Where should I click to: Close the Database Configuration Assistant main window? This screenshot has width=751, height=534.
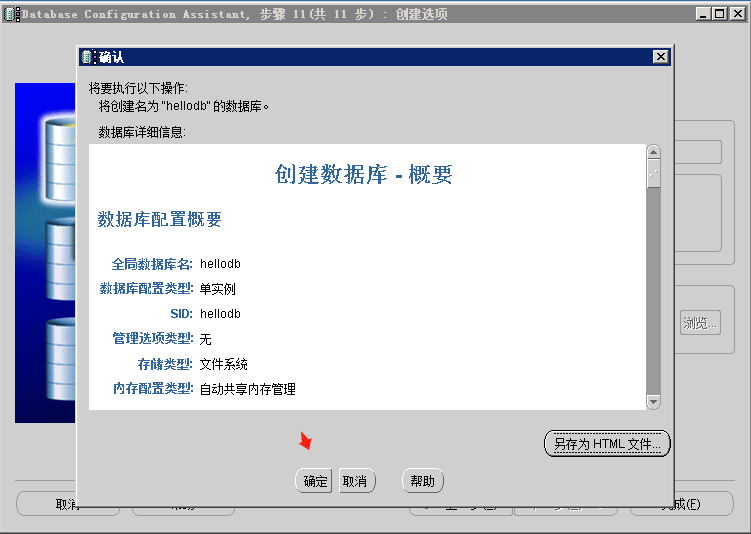[x=738, y=14]
